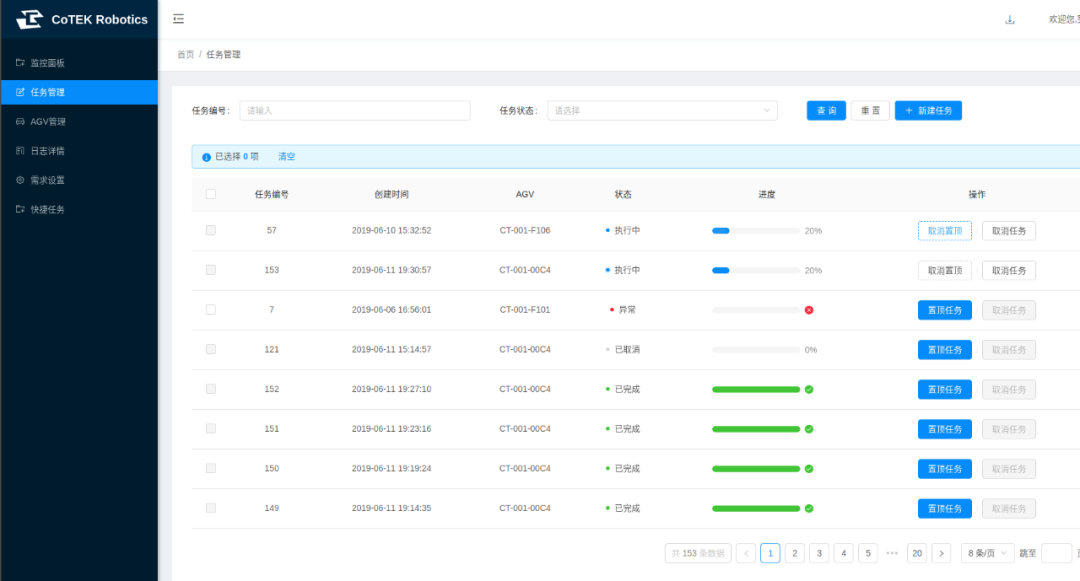Collapse the sidebar with the menu fold icon

(x=178, y=19)
